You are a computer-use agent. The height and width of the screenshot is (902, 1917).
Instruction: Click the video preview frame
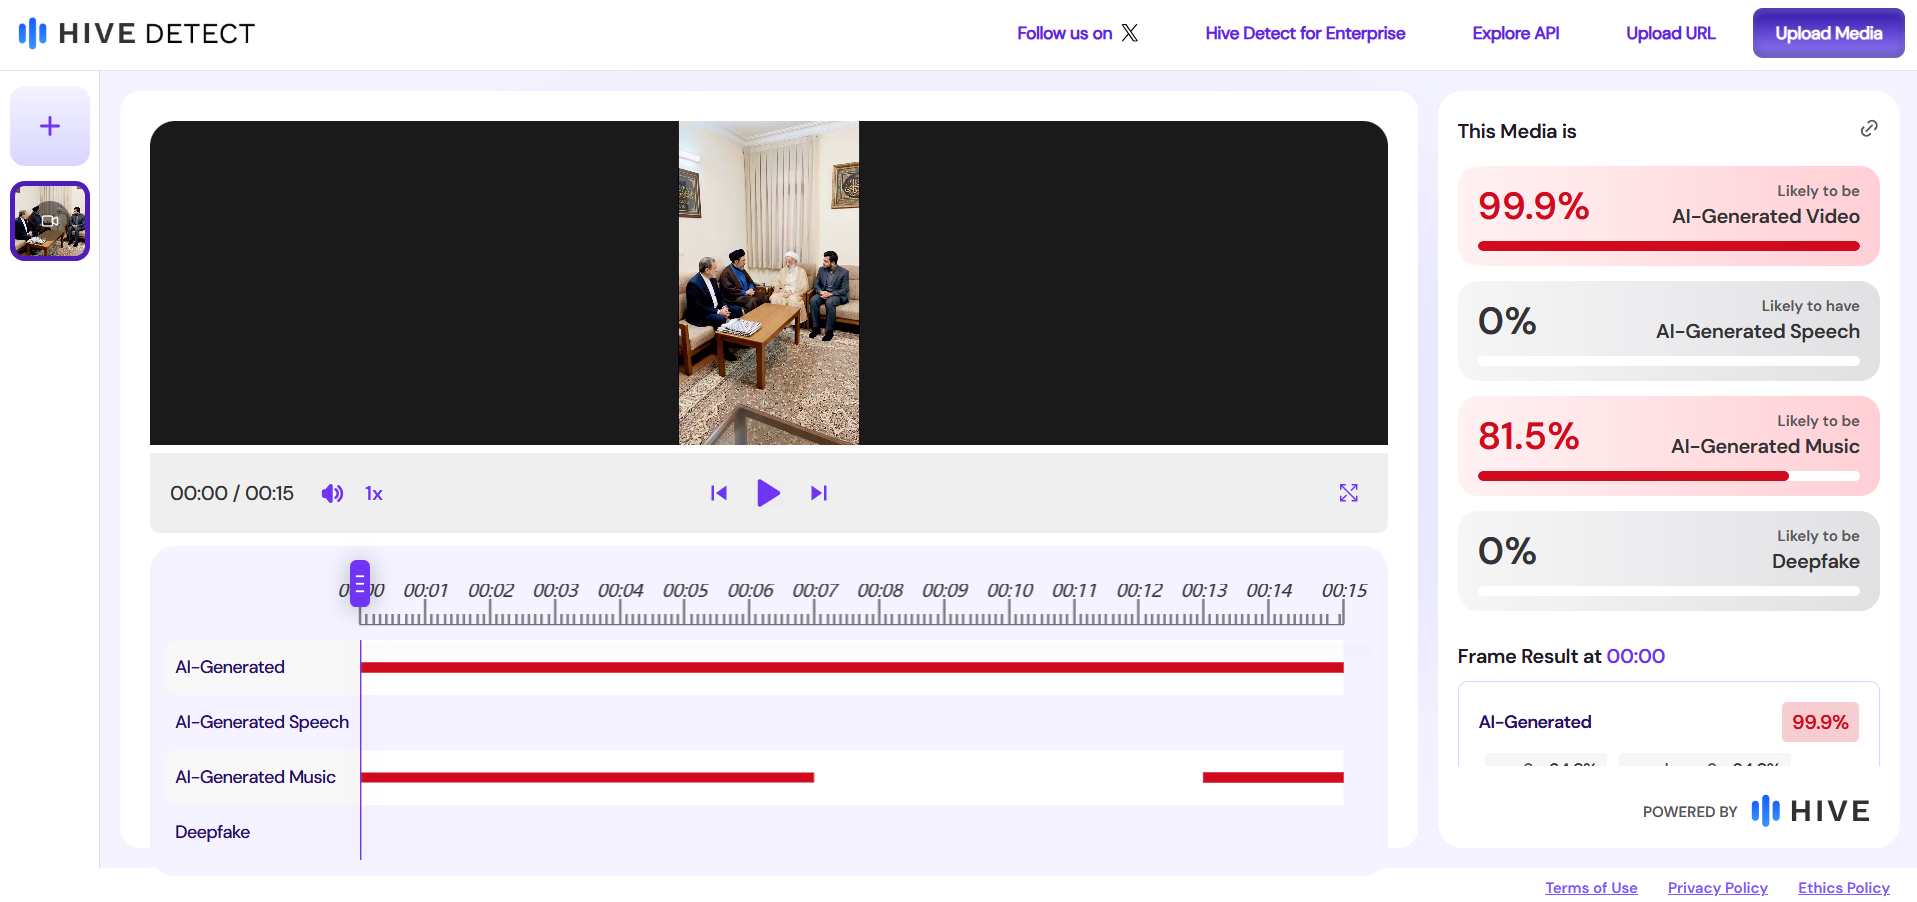[x=769, y=283]
